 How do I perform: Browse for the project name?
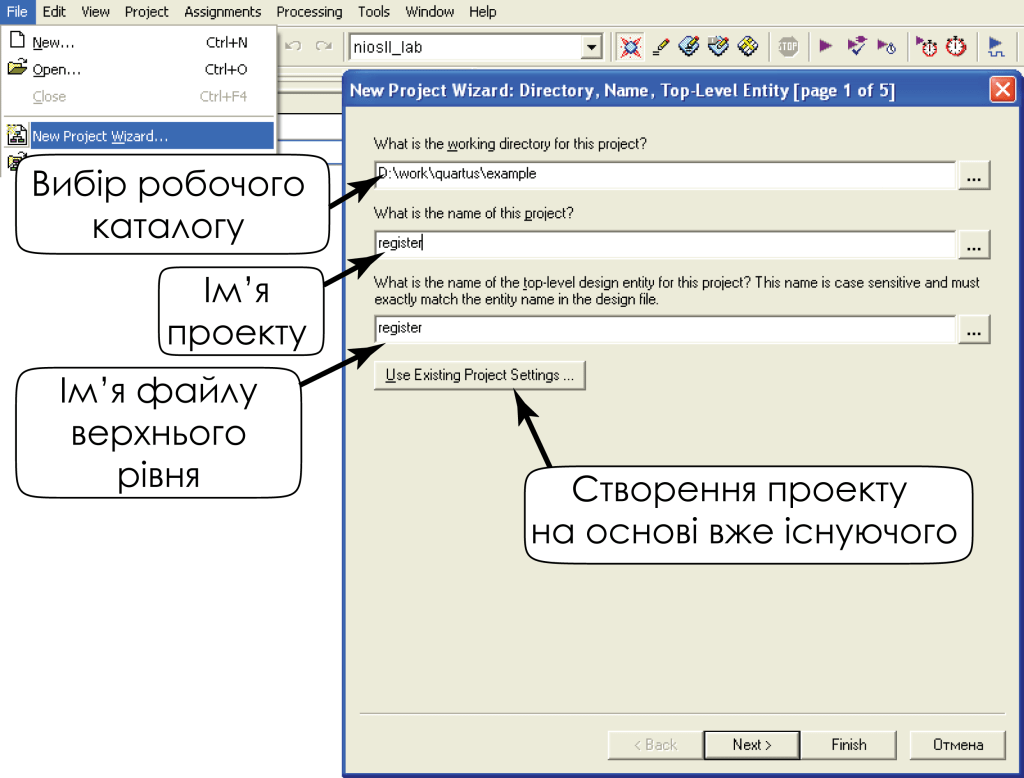click(x=974, y=244)
